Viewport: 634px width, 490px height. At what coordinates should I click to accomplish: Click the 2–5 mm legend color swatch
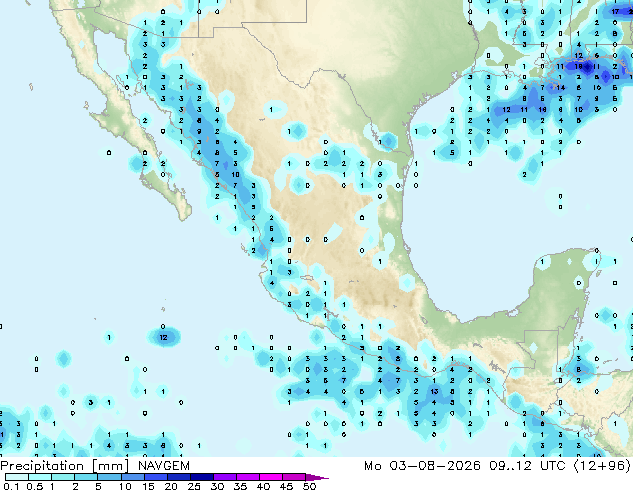click(86, 477)
